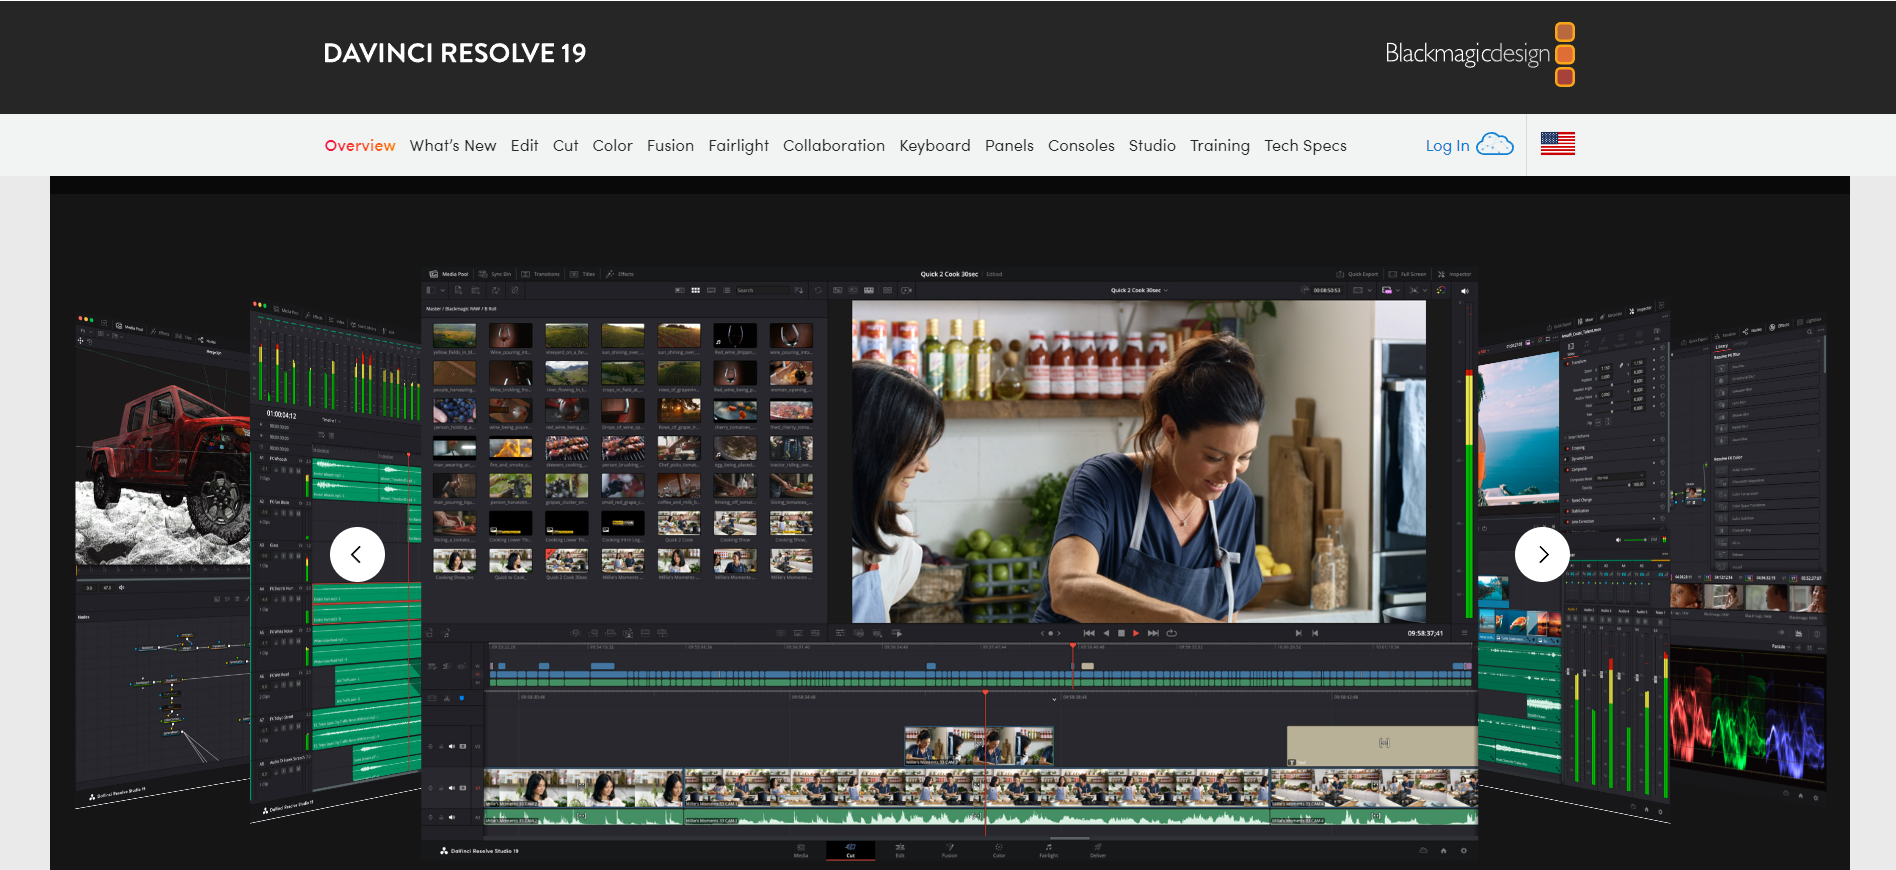The image size is (1896, 870).
Task: Click the red play button in viewer
Action: (x=1136, y=633)
